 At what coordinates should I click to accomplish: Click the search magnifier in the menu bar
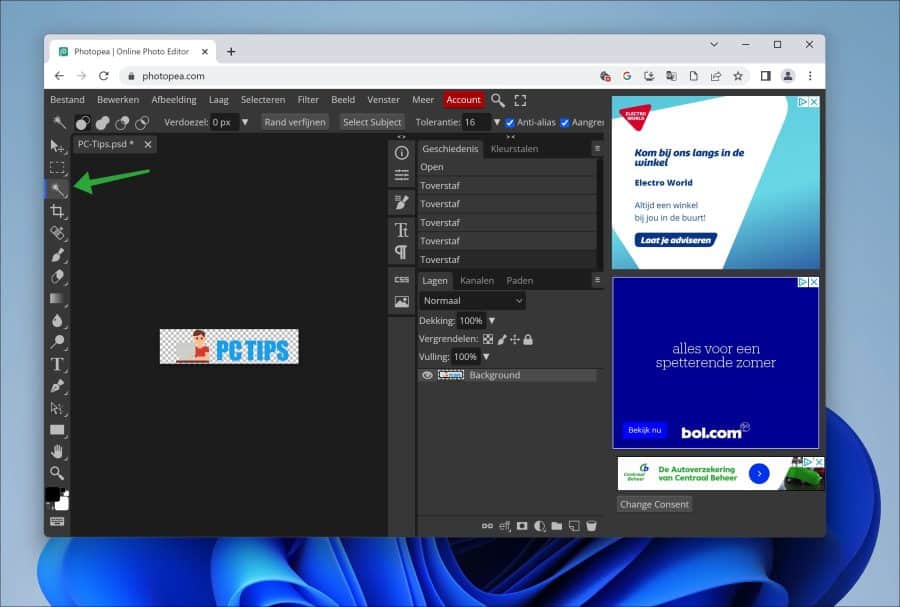(x=498, y=100)
